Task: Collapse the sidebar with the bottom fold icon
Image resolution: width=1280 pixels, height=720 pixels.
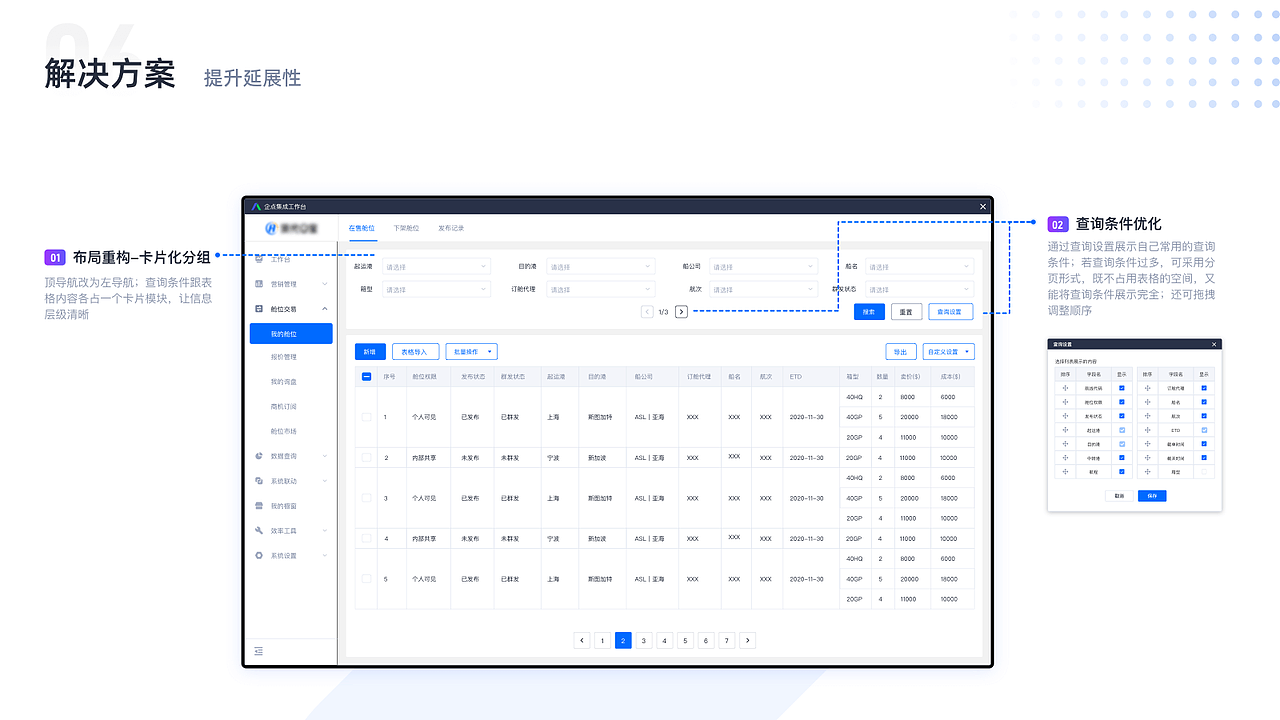Action: click(x=258, y=651)
